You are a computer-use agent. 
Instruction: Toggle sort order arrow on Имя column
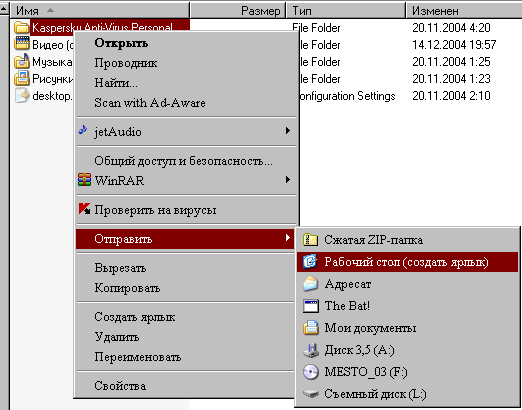(x=50, y=10)
